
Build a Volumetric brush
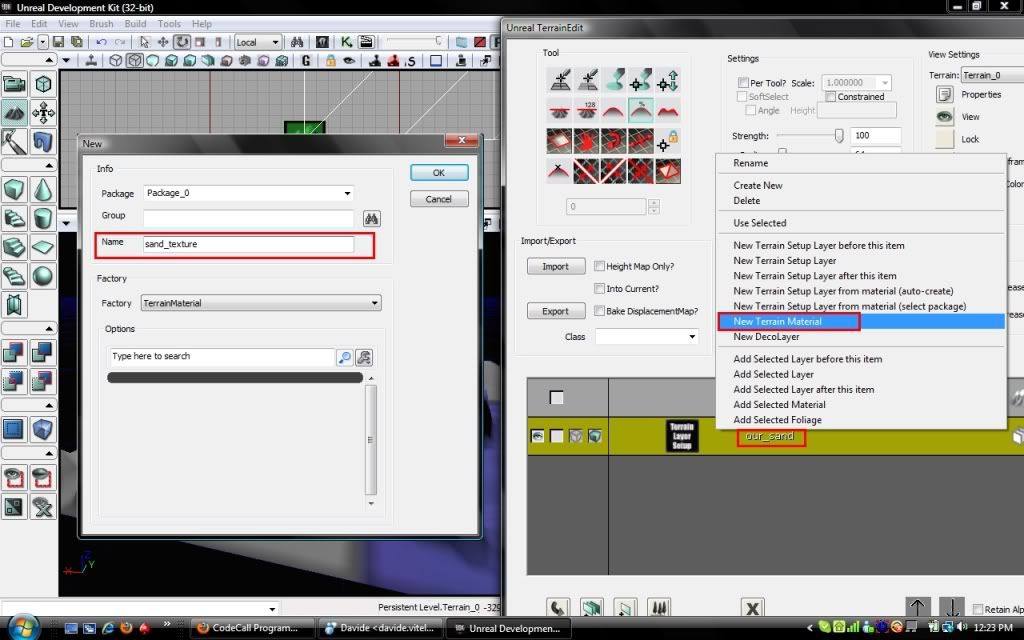pyautogui.click(x=14, y=304)
